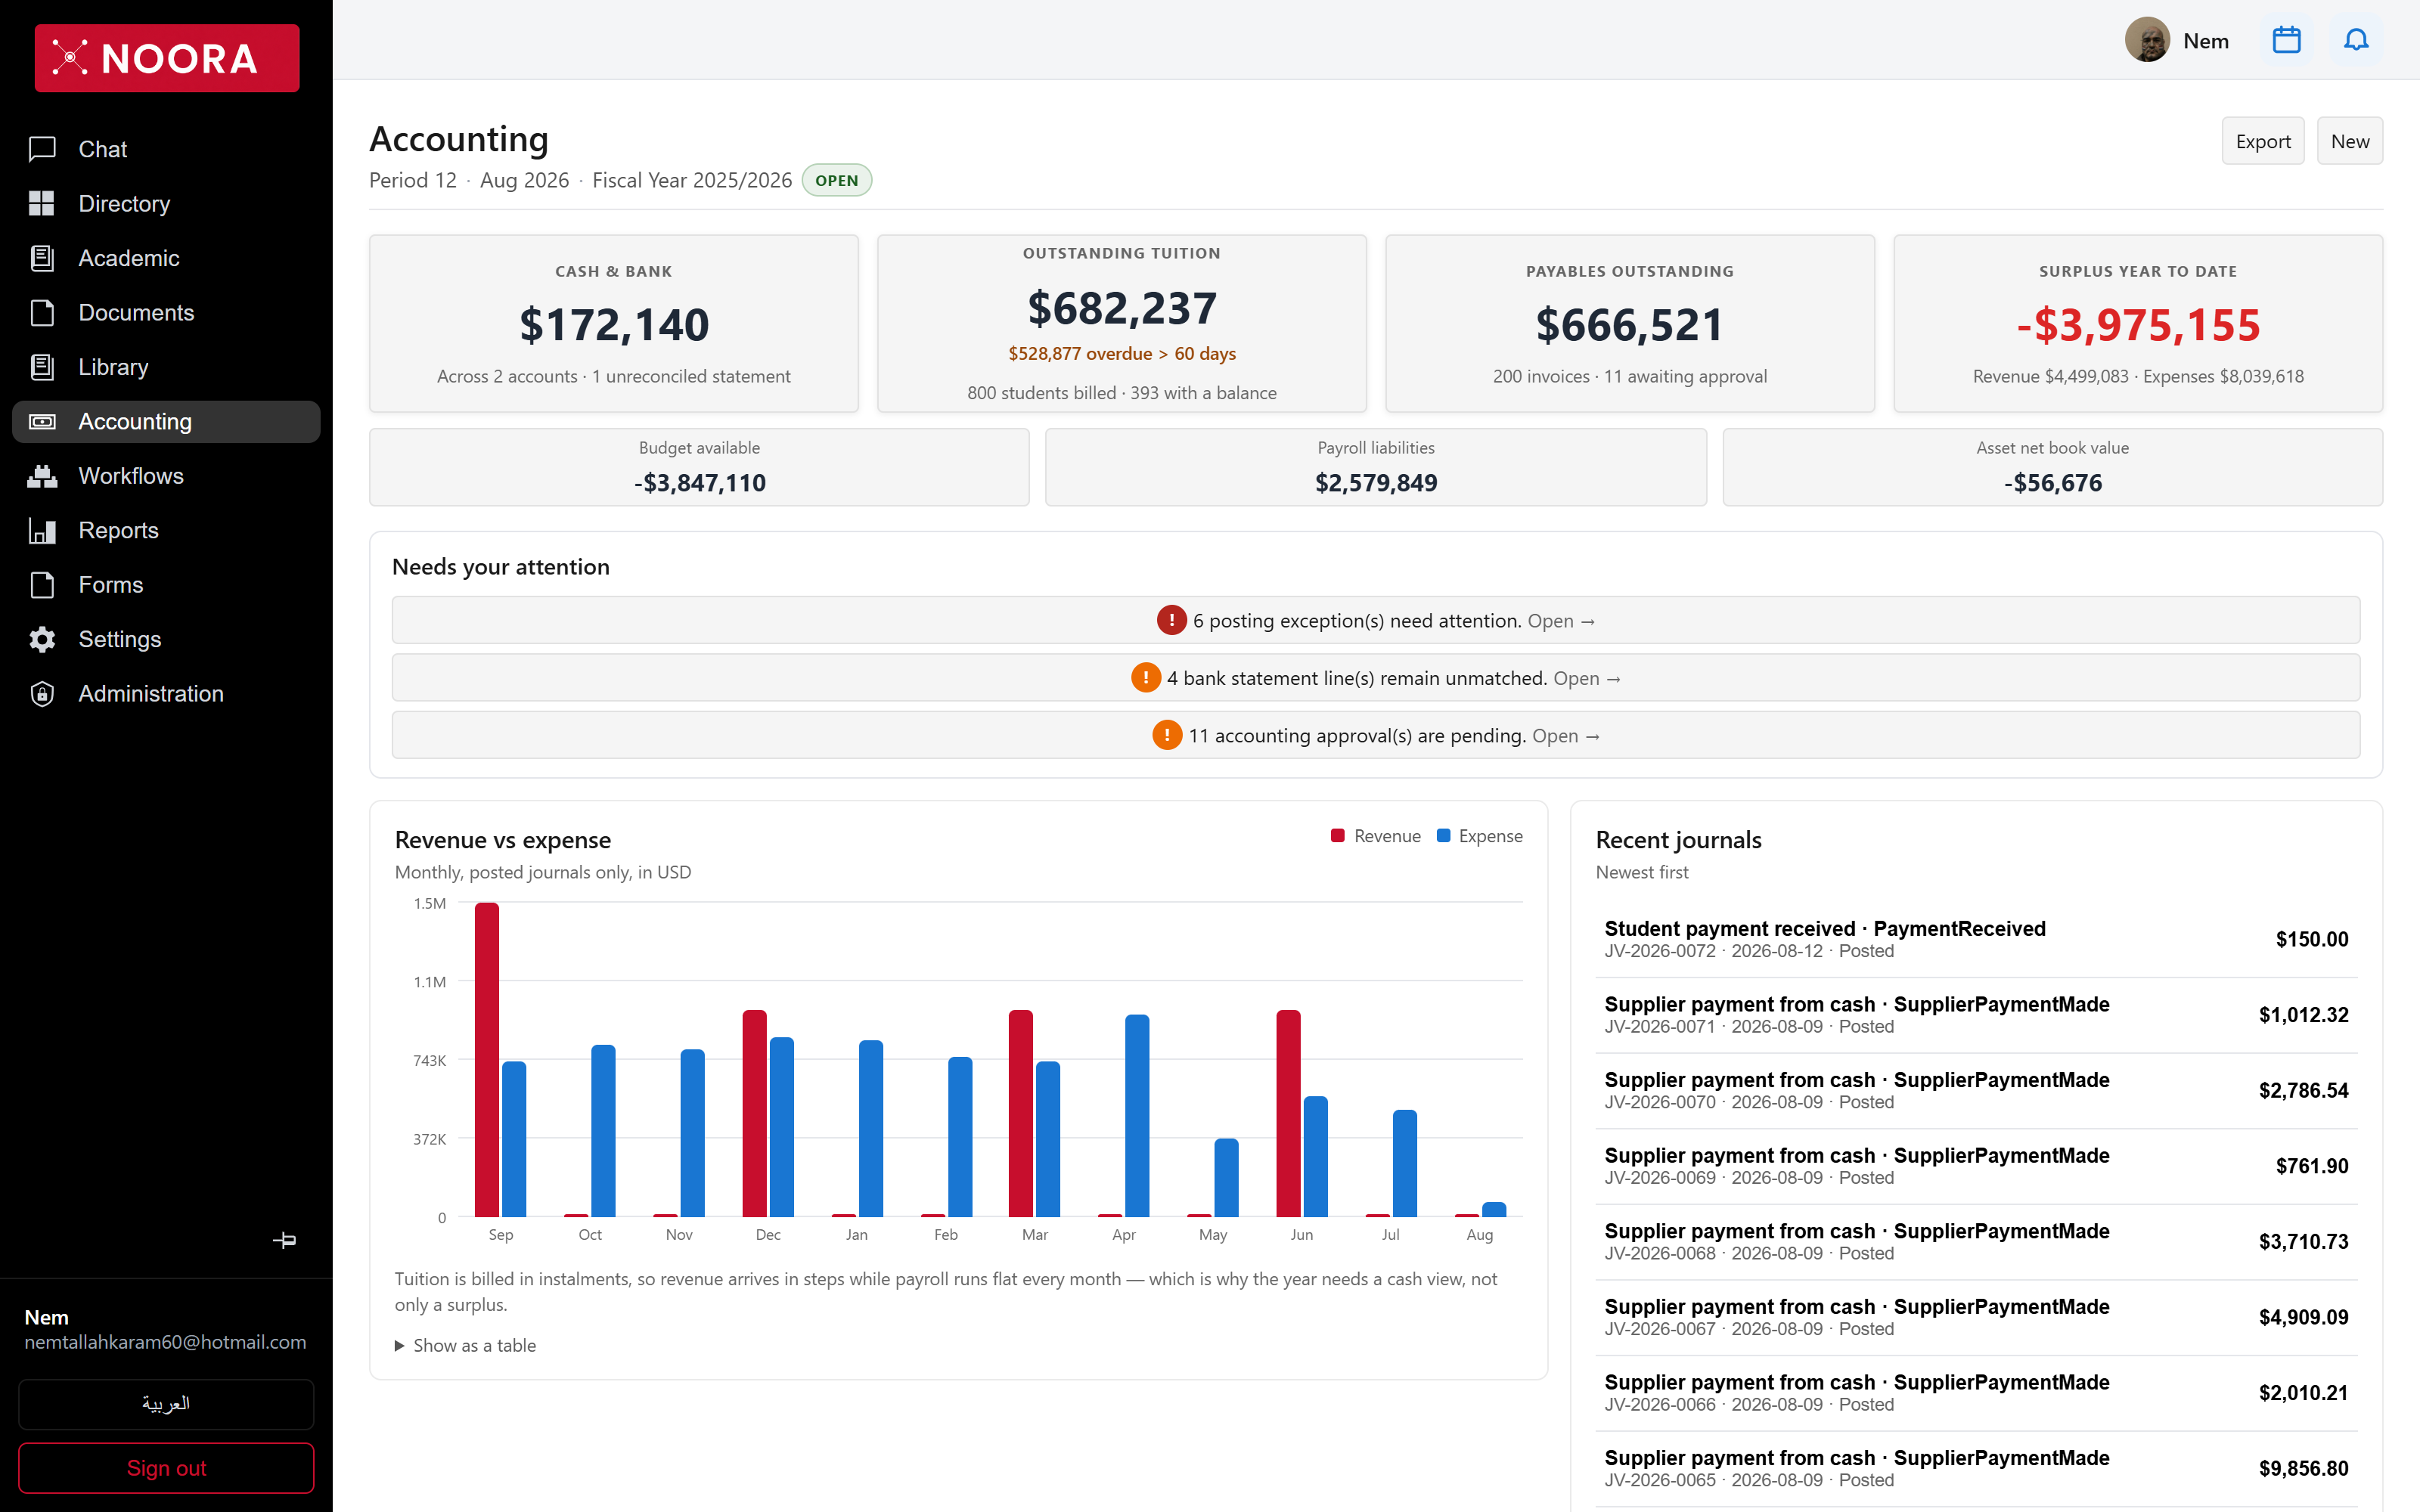Click the Asset net book value tile
The height and width of the screenshot is (1512, 2420).
point(2052,467)
